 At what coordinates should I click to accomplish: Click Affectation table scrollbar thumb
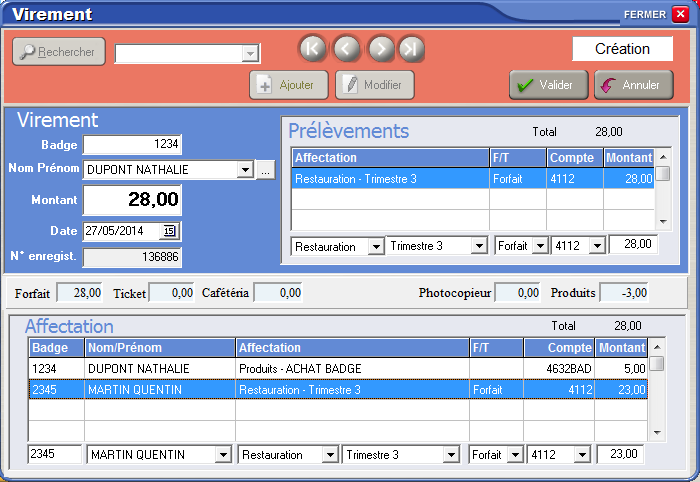click(x=657, y=363)
